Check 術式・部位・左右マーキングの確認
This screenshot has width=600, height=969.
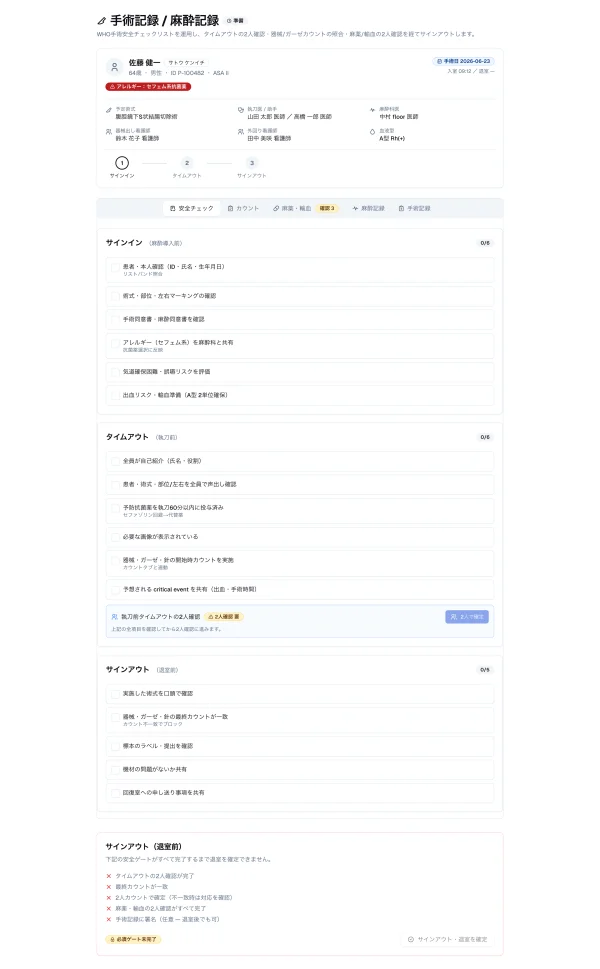pyautogui.click(x=115, y=296)
